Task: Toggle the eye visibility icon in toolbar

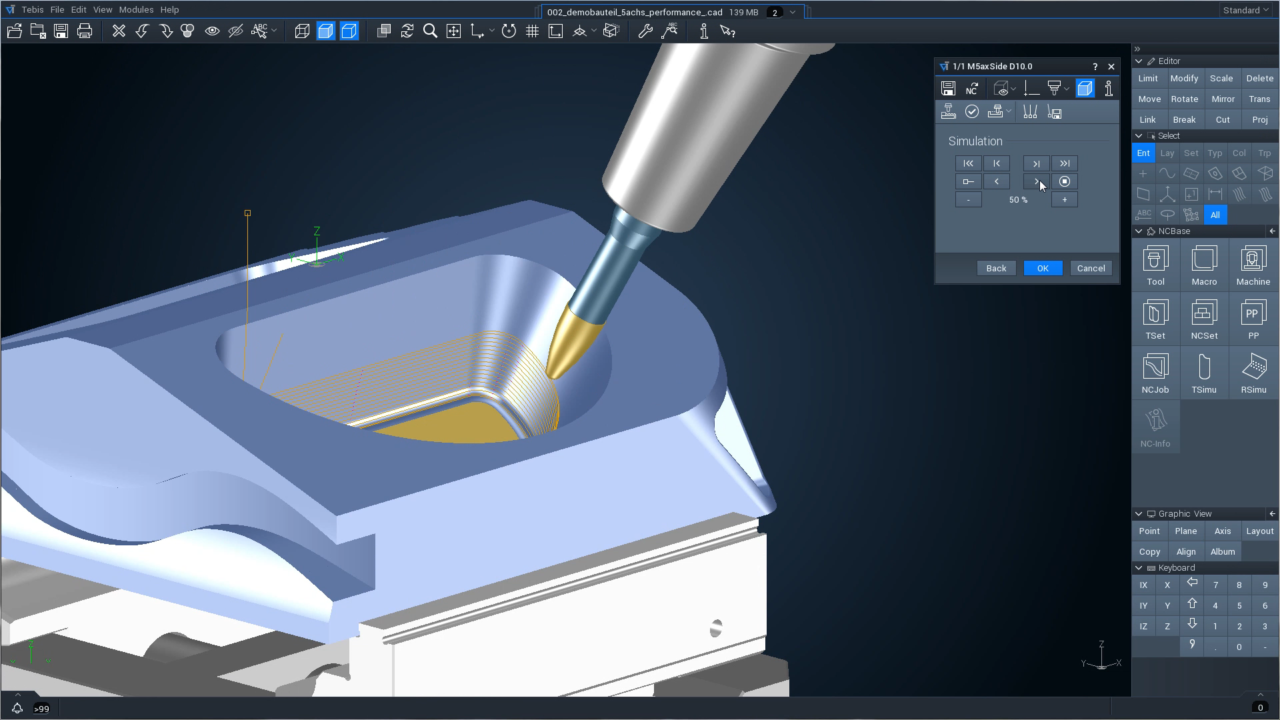Action: pos(212,31)
